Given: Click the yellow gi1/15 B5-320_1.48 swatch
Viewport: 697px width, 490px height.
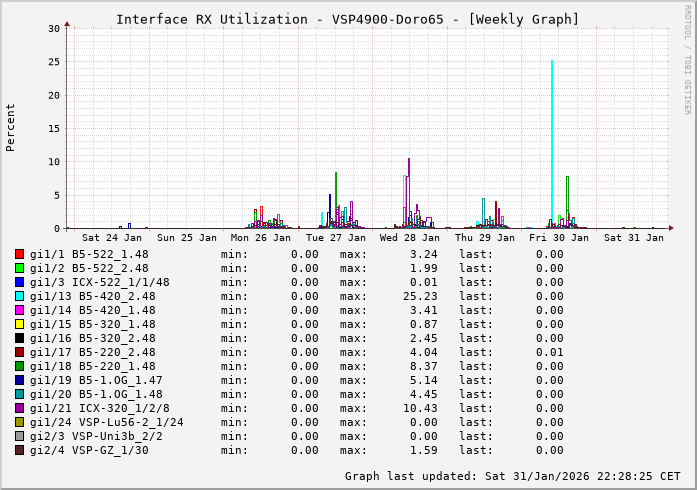Looking at the screenshot, I should pos(19,324).
